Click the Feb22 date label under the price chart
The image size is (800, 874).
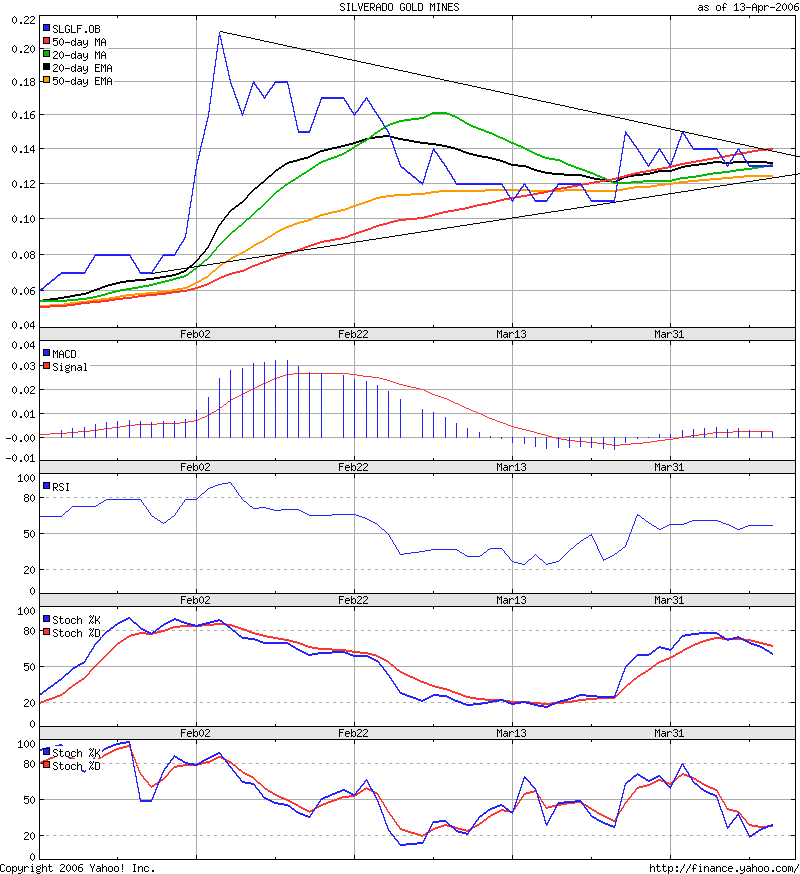353,334
